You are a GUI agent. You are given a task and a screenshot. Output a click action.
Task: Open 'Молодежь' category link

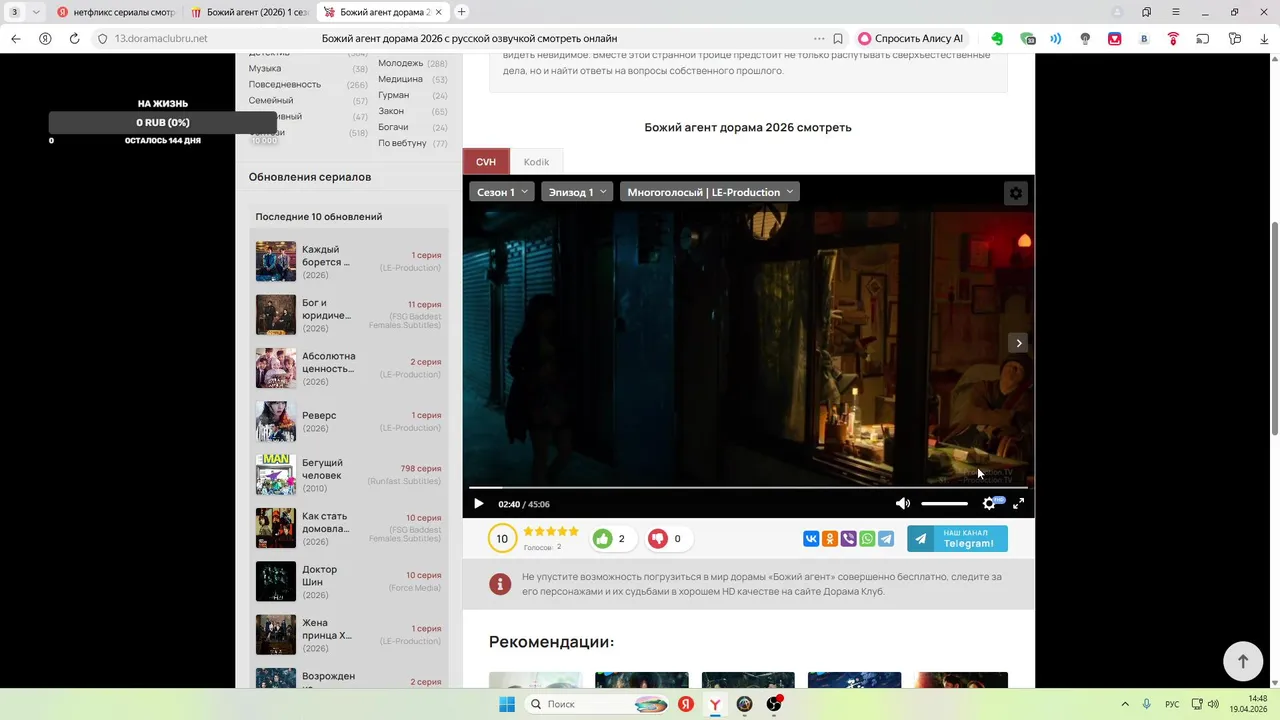pyautogui.click(x=400, y=63)
